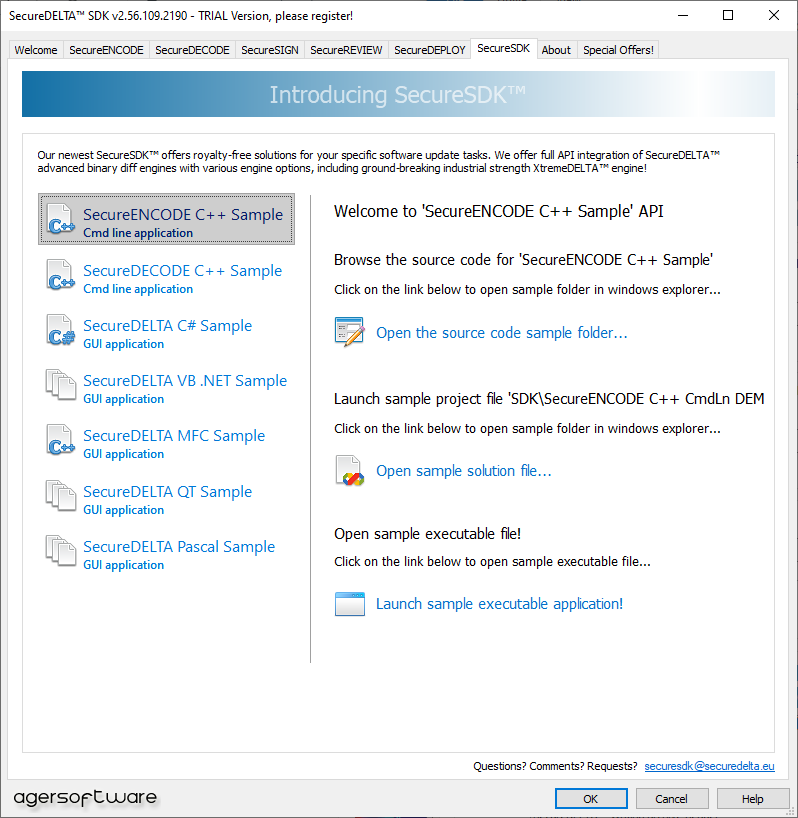
Task: Email securesdk@securedelta.eu via the link
Action: (x=709, y=766)
